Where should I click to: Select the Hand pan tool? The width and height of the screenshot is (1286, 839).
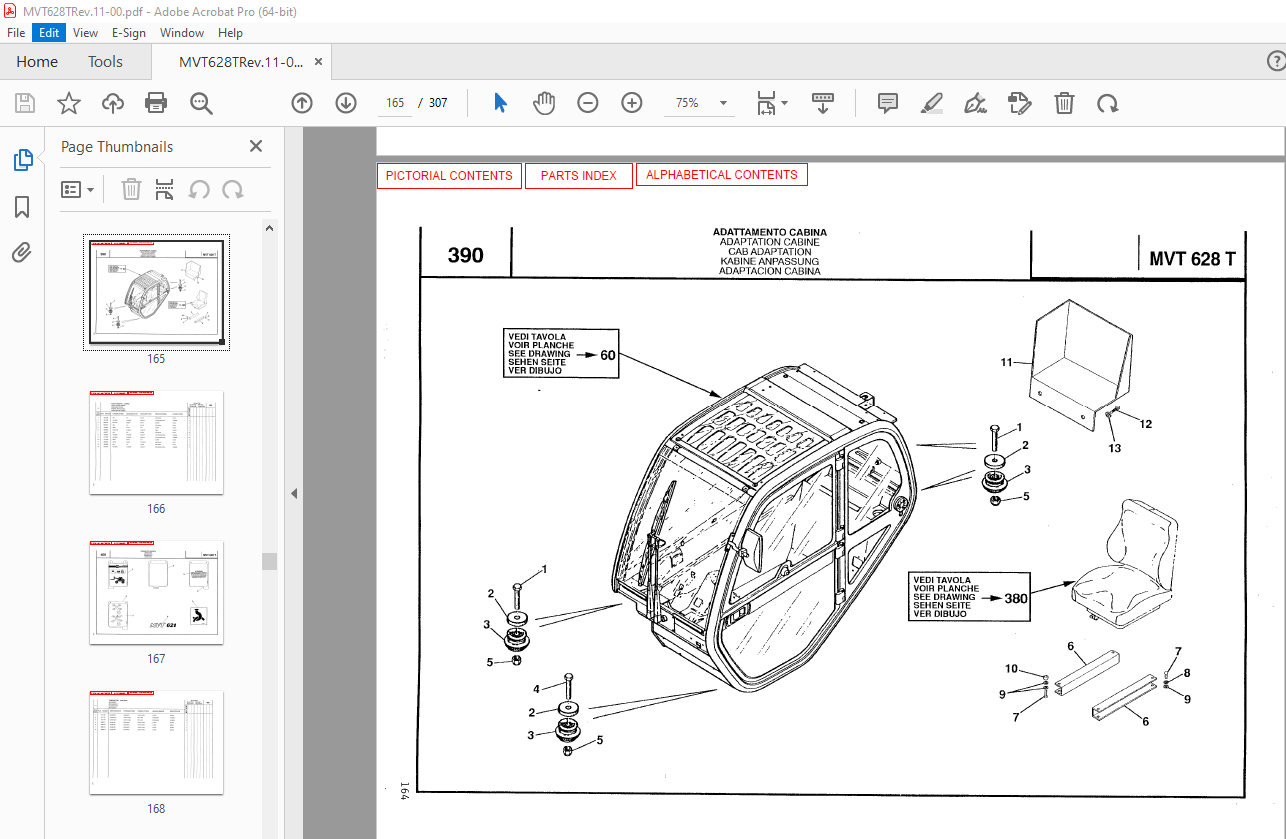[544, 103]
